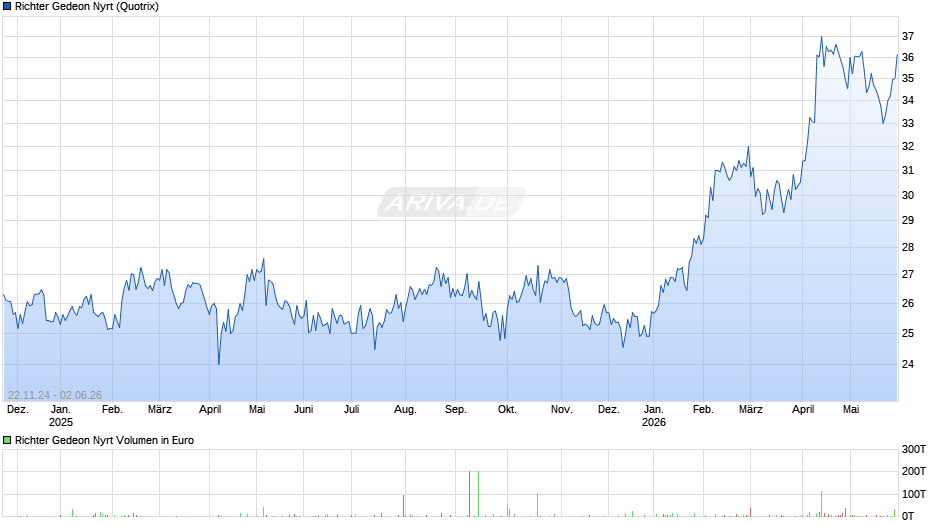Image resolution: width=940 pixels, height=526 pixels.
Task: Click the 'Richter Gedeon Nyrt Volumen in Euro' label
Action: tap(104, 440)
